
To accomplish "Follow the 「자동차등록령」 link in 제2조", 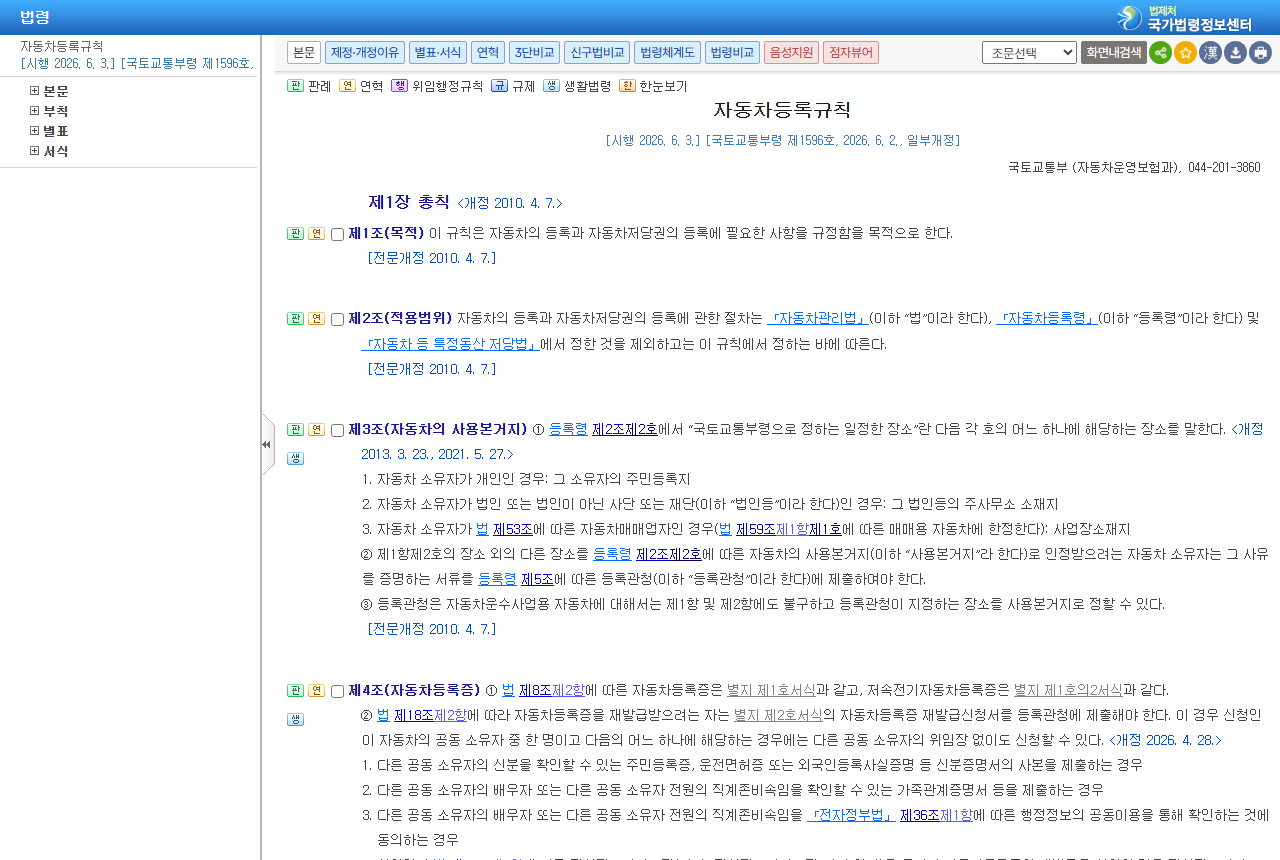I will pos(1047,318).
